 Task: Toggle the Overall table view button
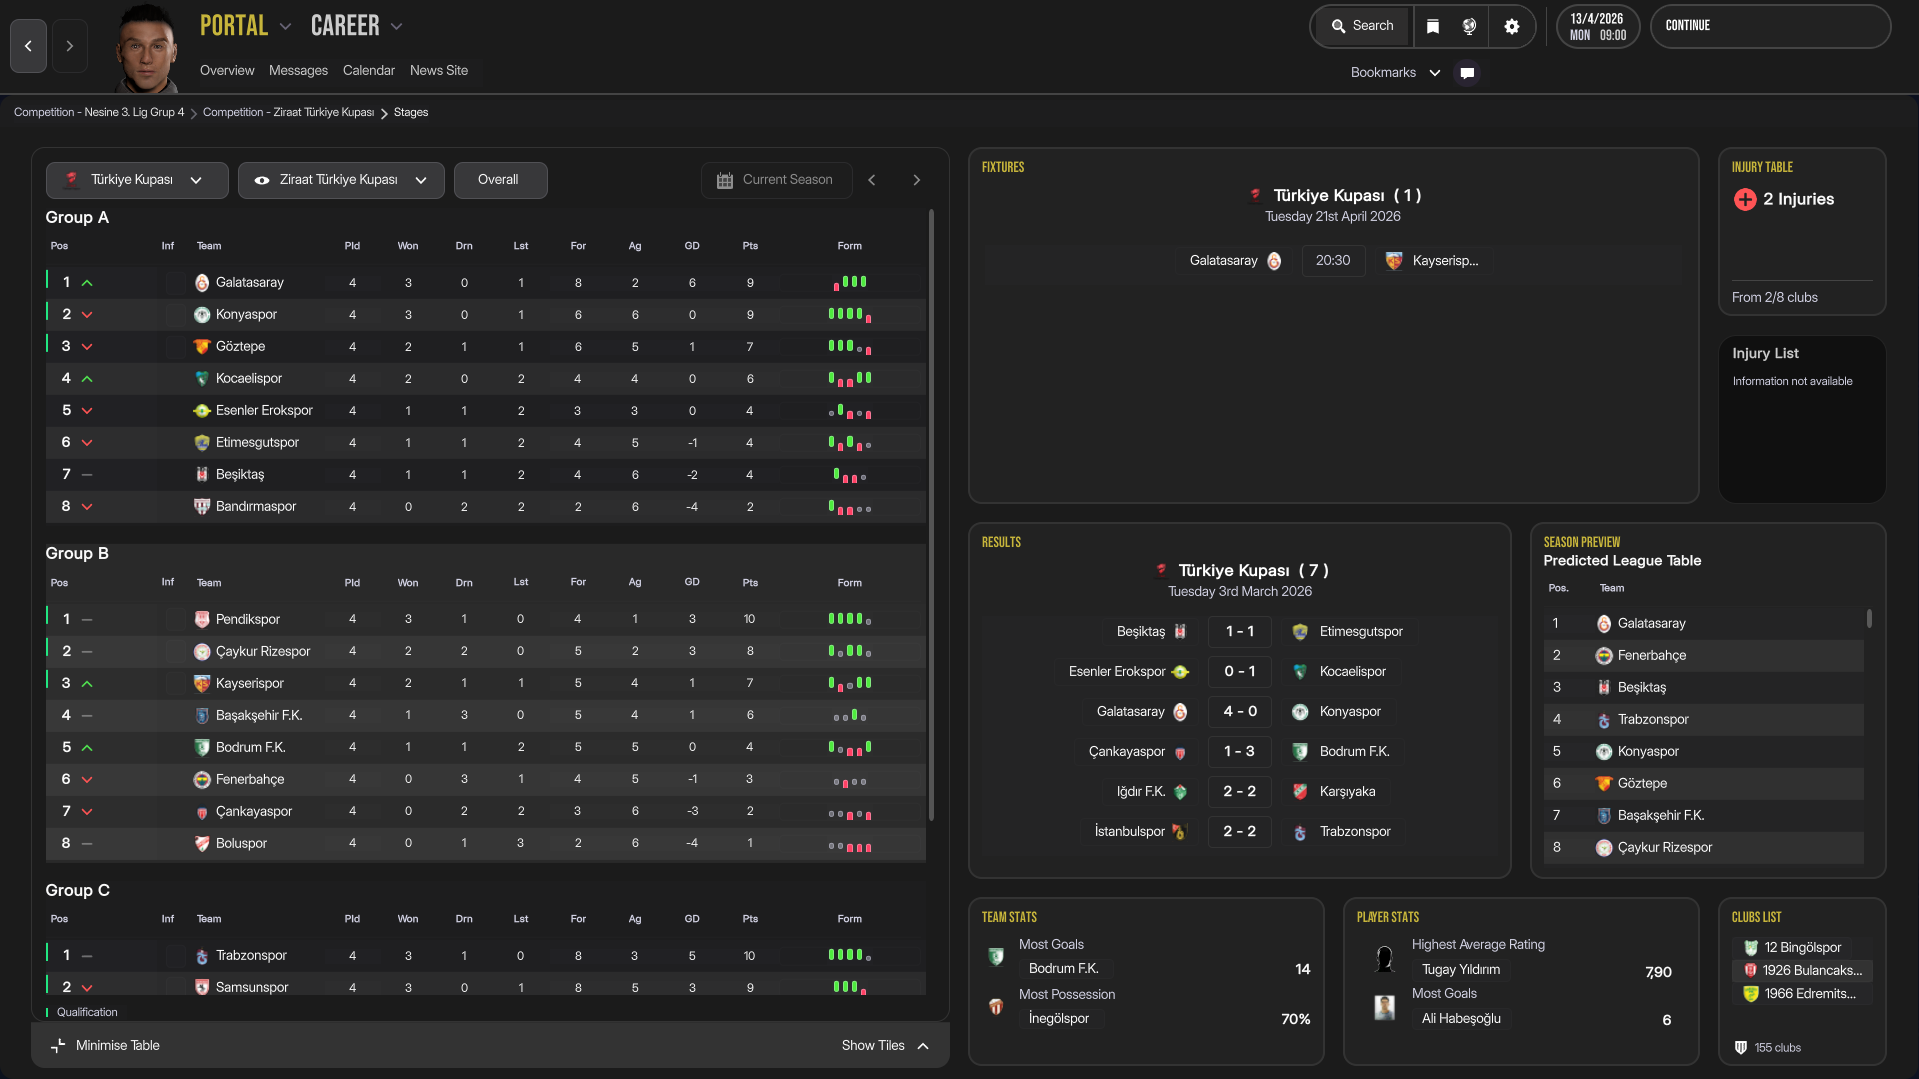499,180
